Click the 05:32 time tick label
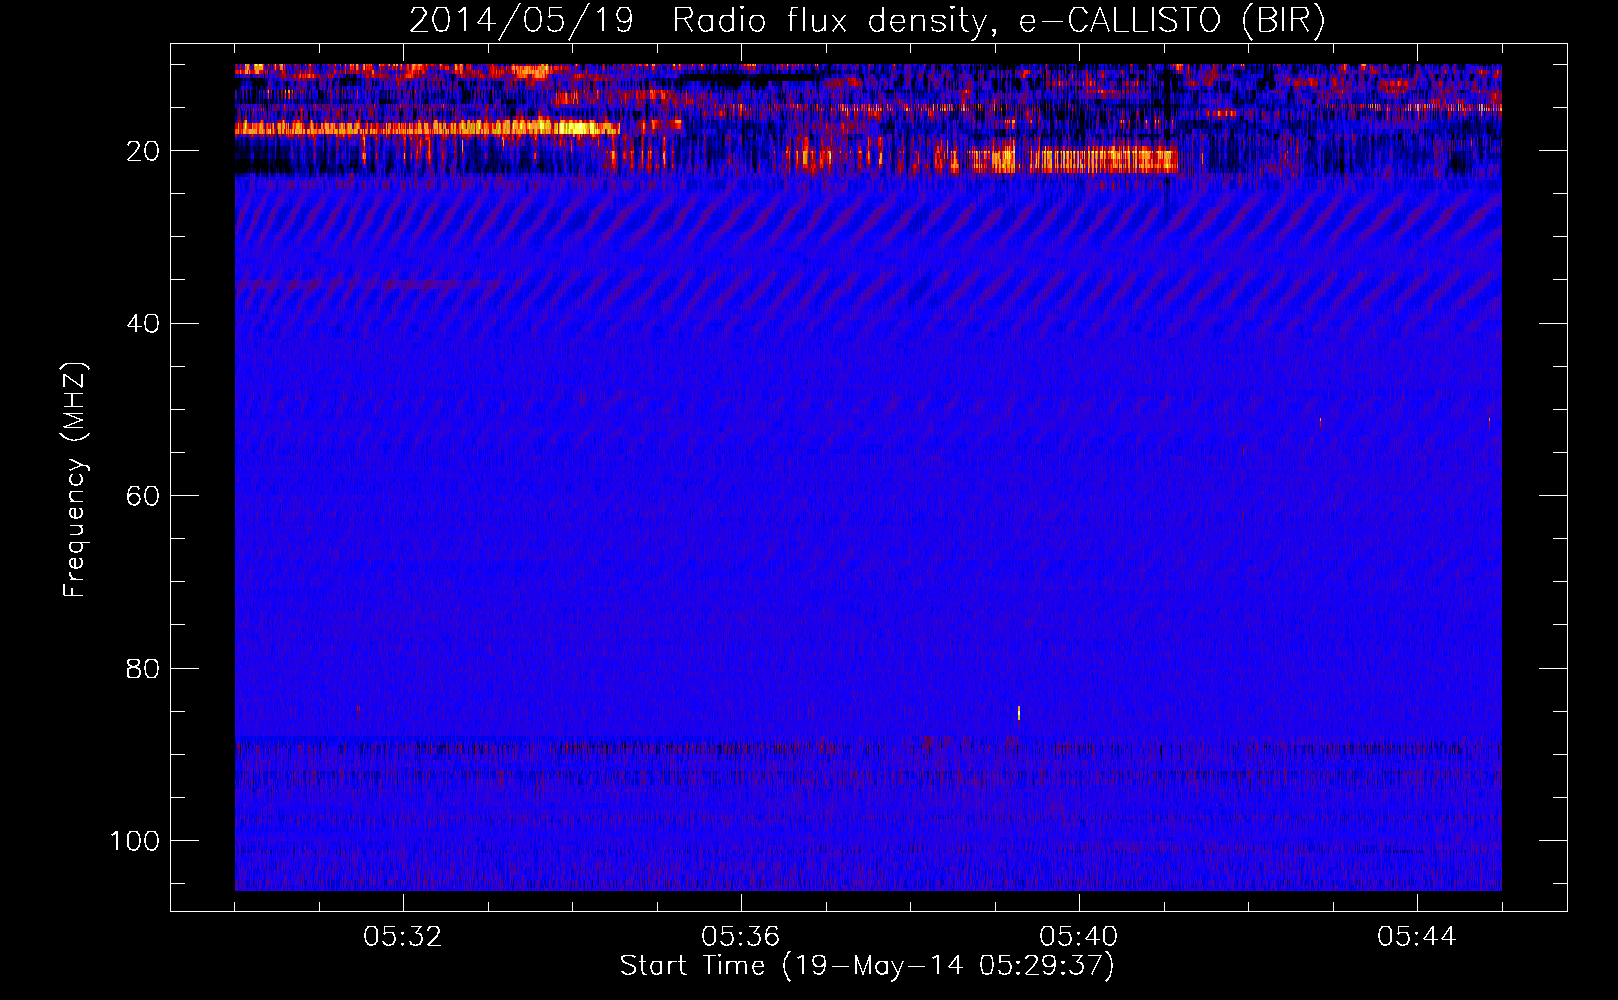This screenshot has height=1000, width=1618. click(402, 937)
